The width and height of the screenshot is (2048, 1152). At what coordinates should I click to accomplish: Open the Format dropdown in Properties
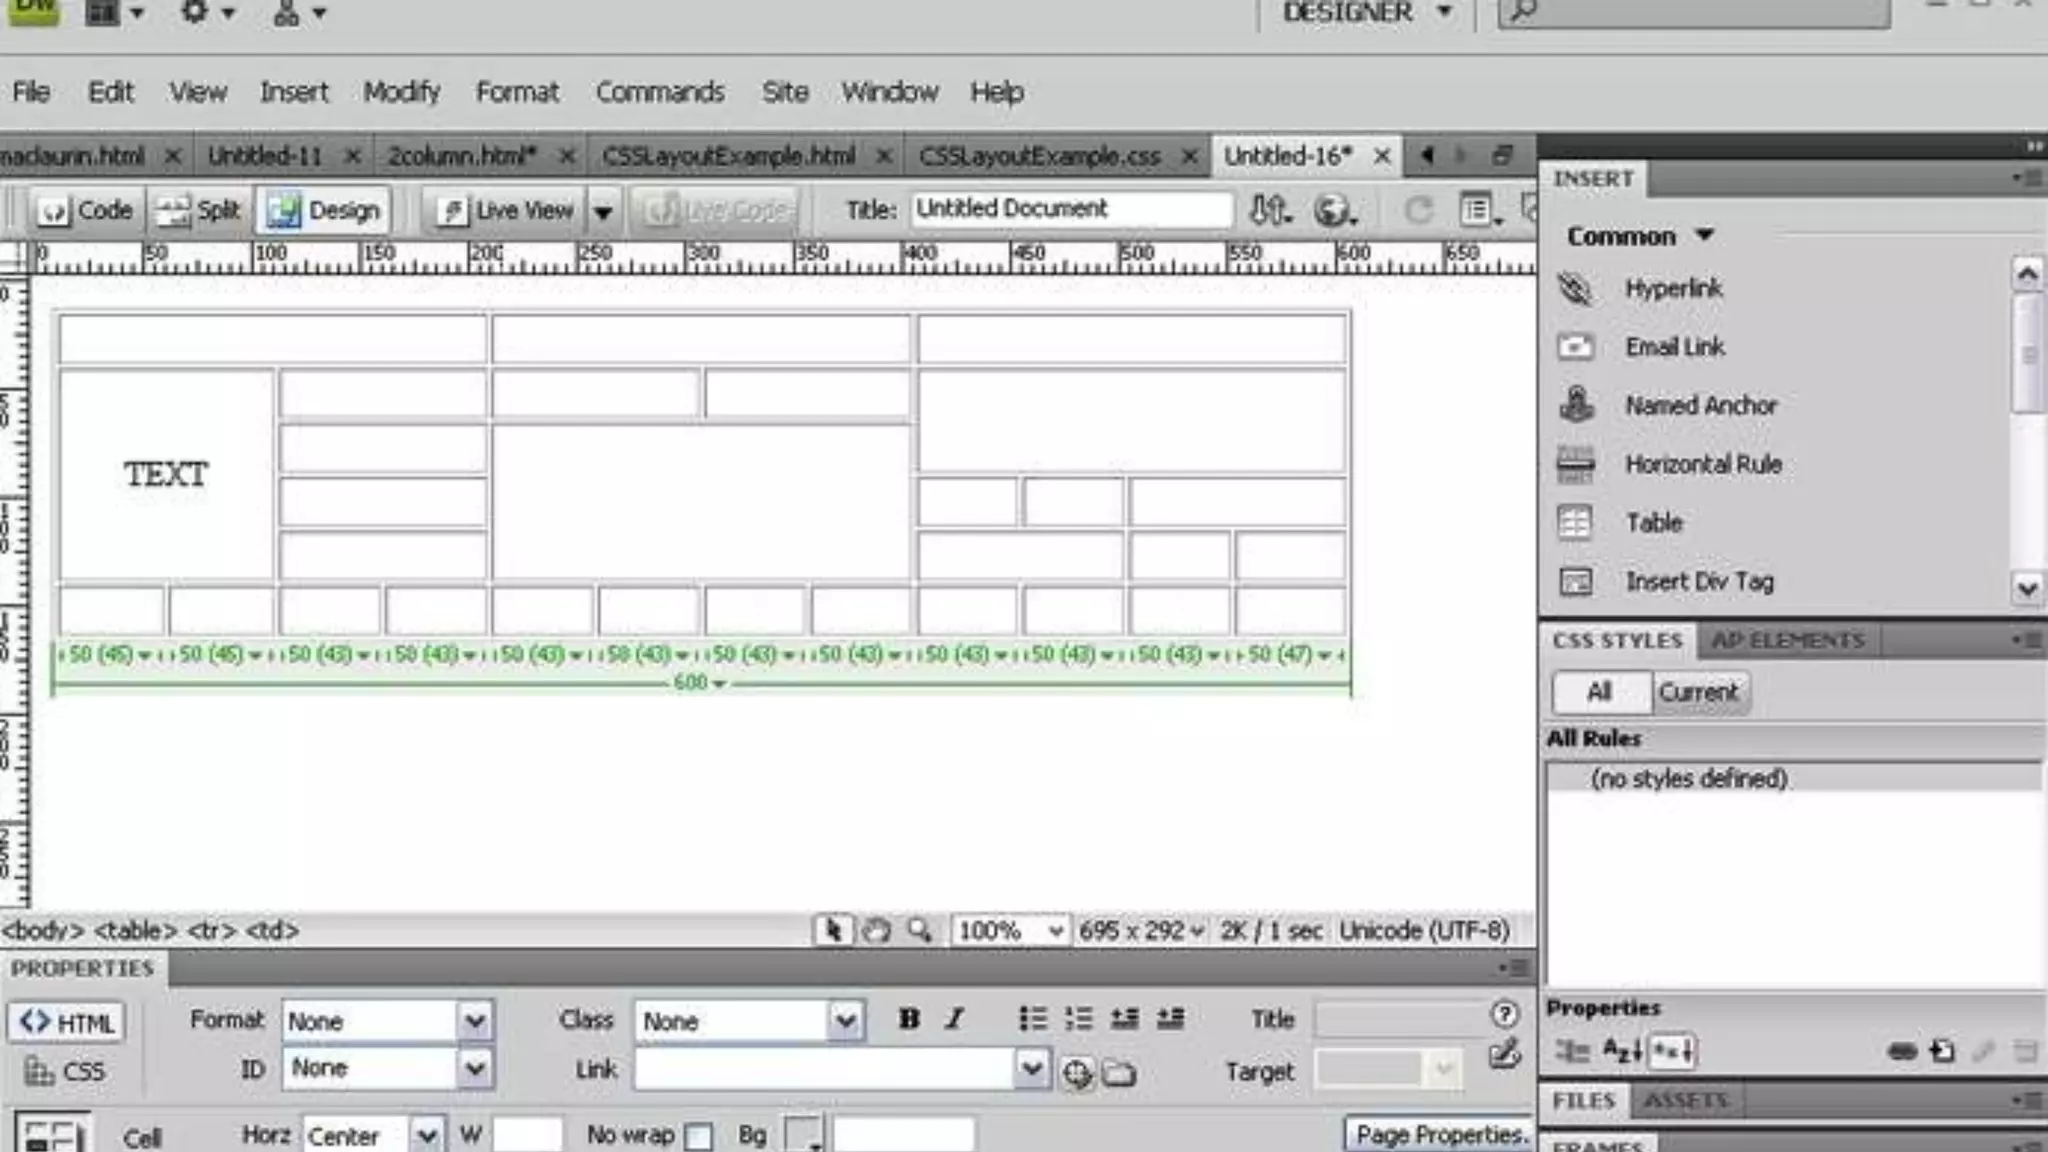[474, 1021]
